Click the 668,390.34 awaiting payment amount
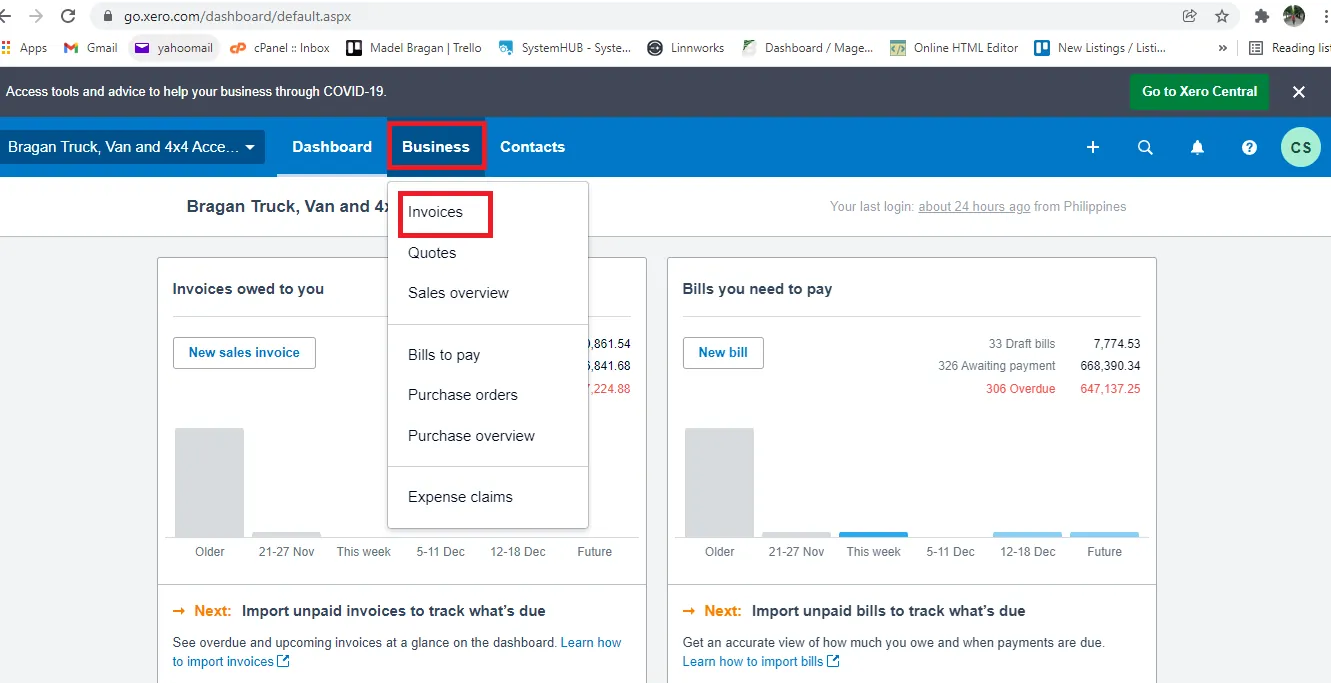Viewport: 1331px width, 683px height. click(1110, 366)
